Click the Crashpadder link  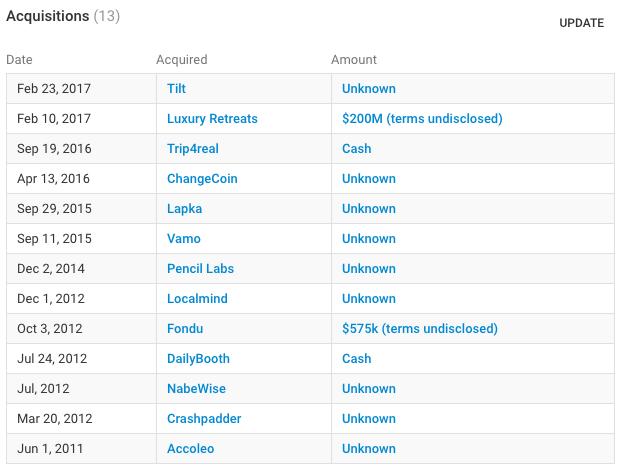point(204,419)
